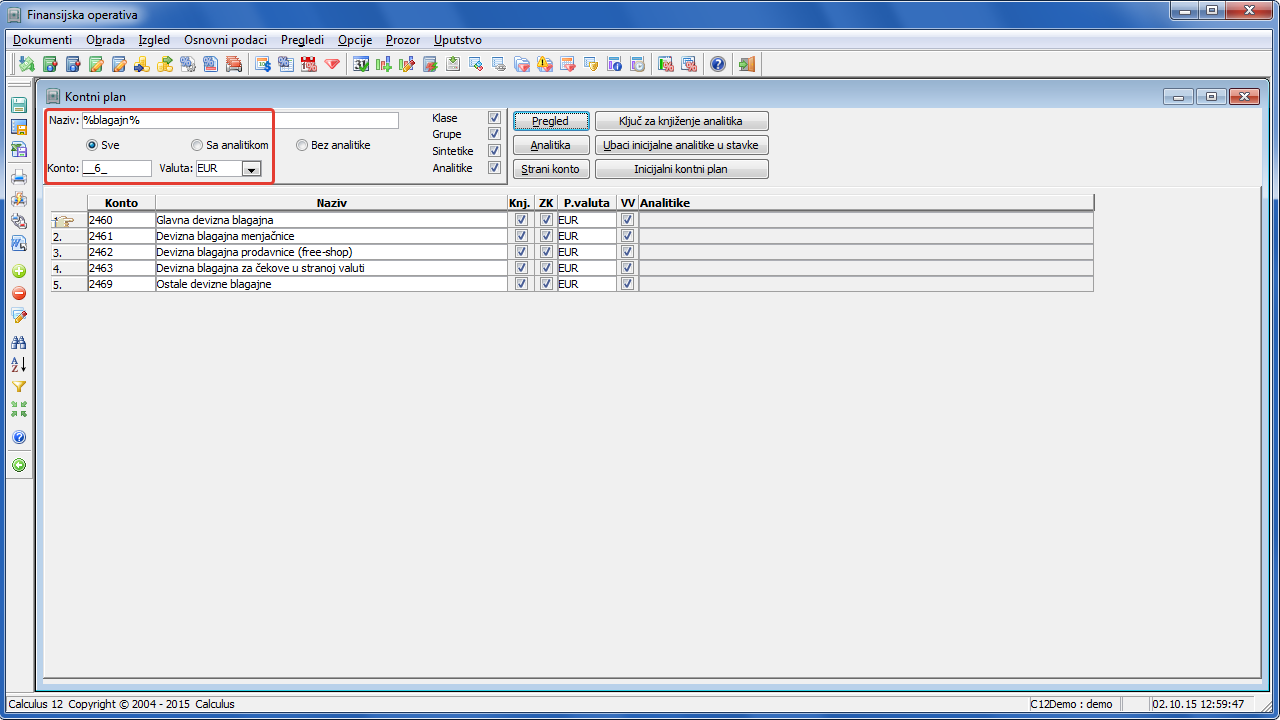
Task: Choose the 'Bez analitike' radio option
Action: click(302, 145)
